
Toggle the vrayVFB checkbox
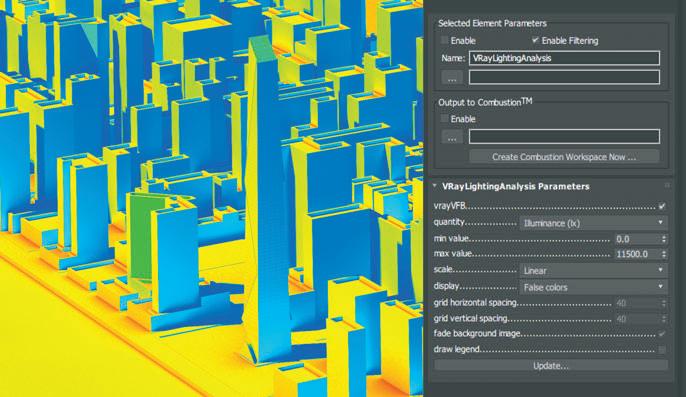[x=662, y=206]
